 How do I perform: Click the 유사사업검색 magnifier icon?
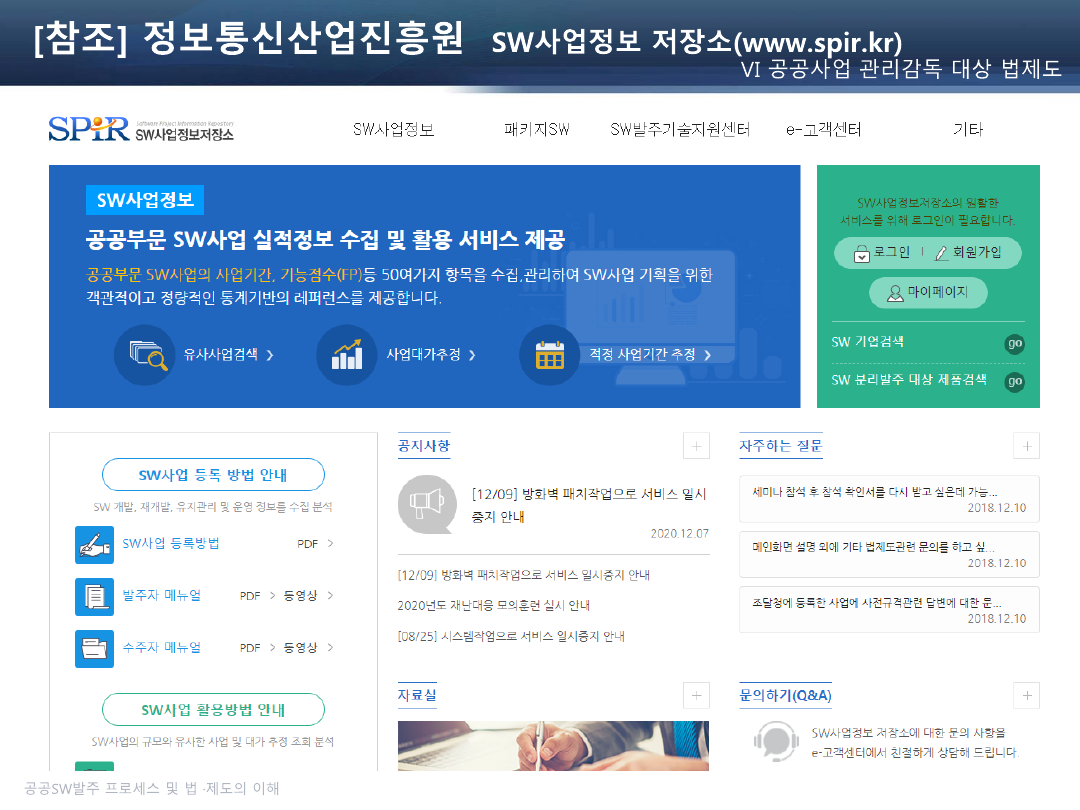point(144,355)
